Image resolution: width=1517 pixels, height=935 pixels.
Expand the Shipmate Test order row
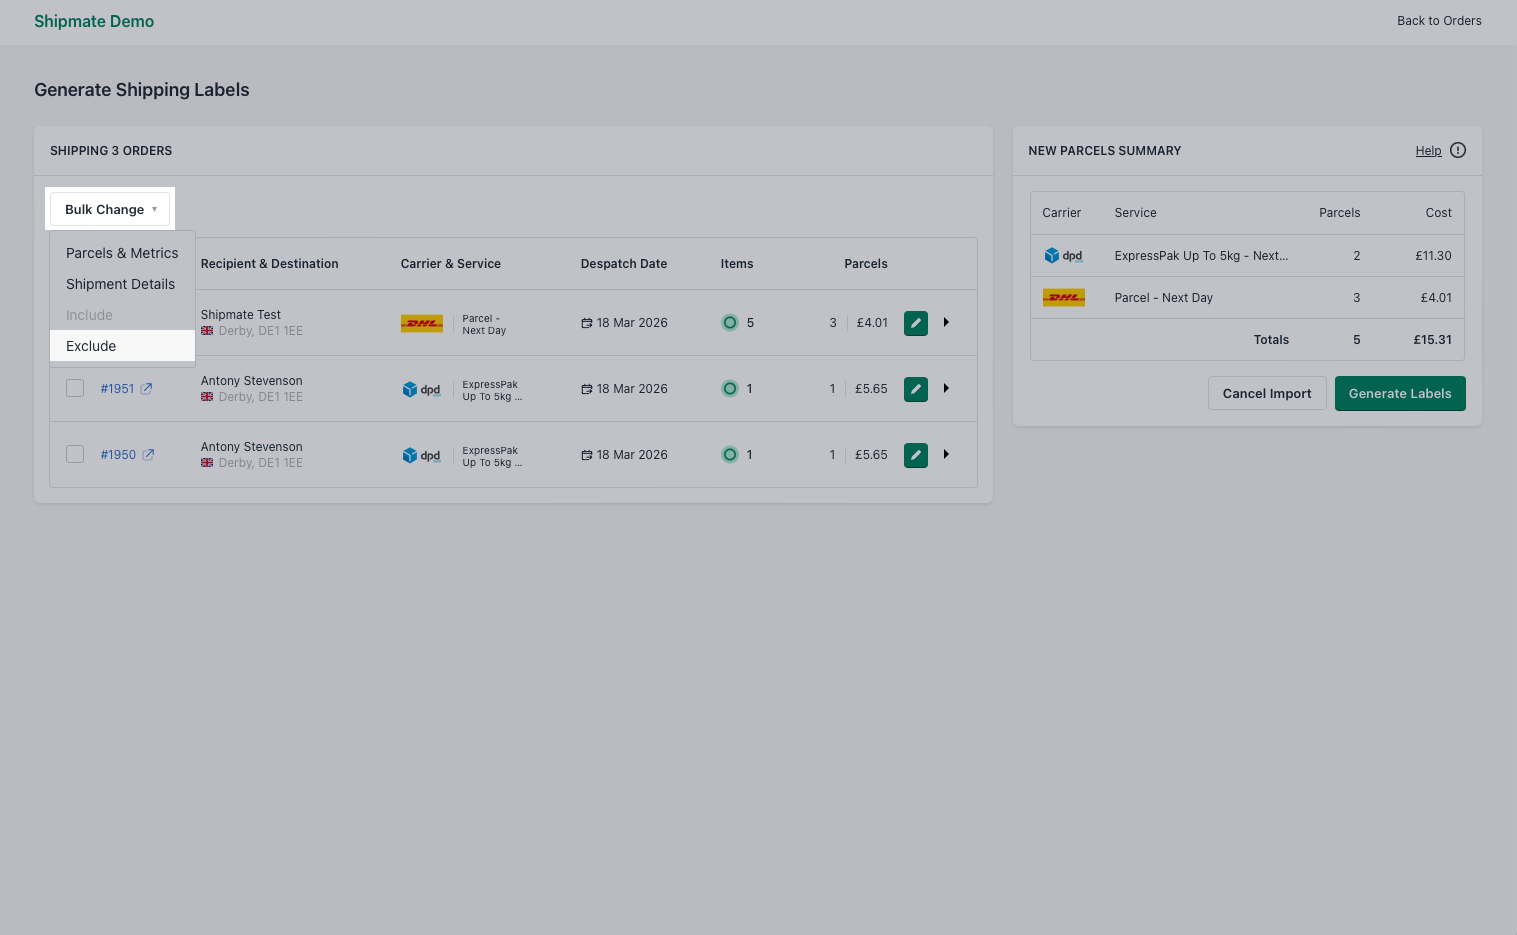click(x=946, y=322)
